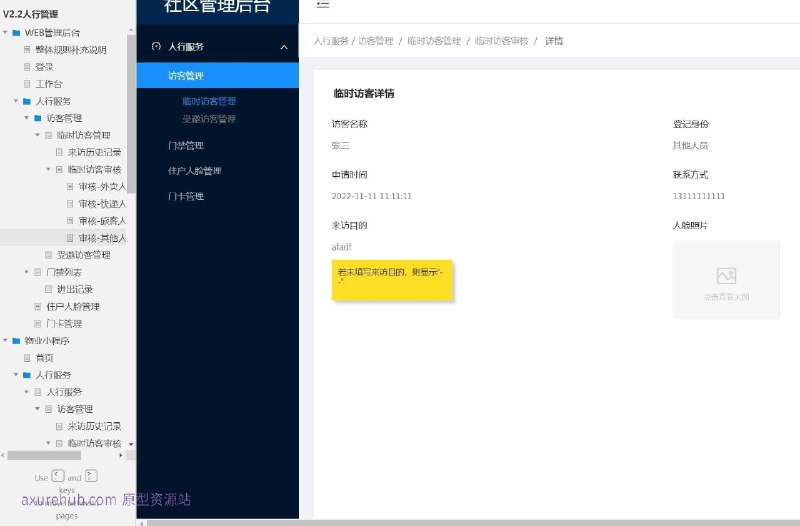Click the page icon beside 进出记录
The image size is (800, 526).
[48, 289]
